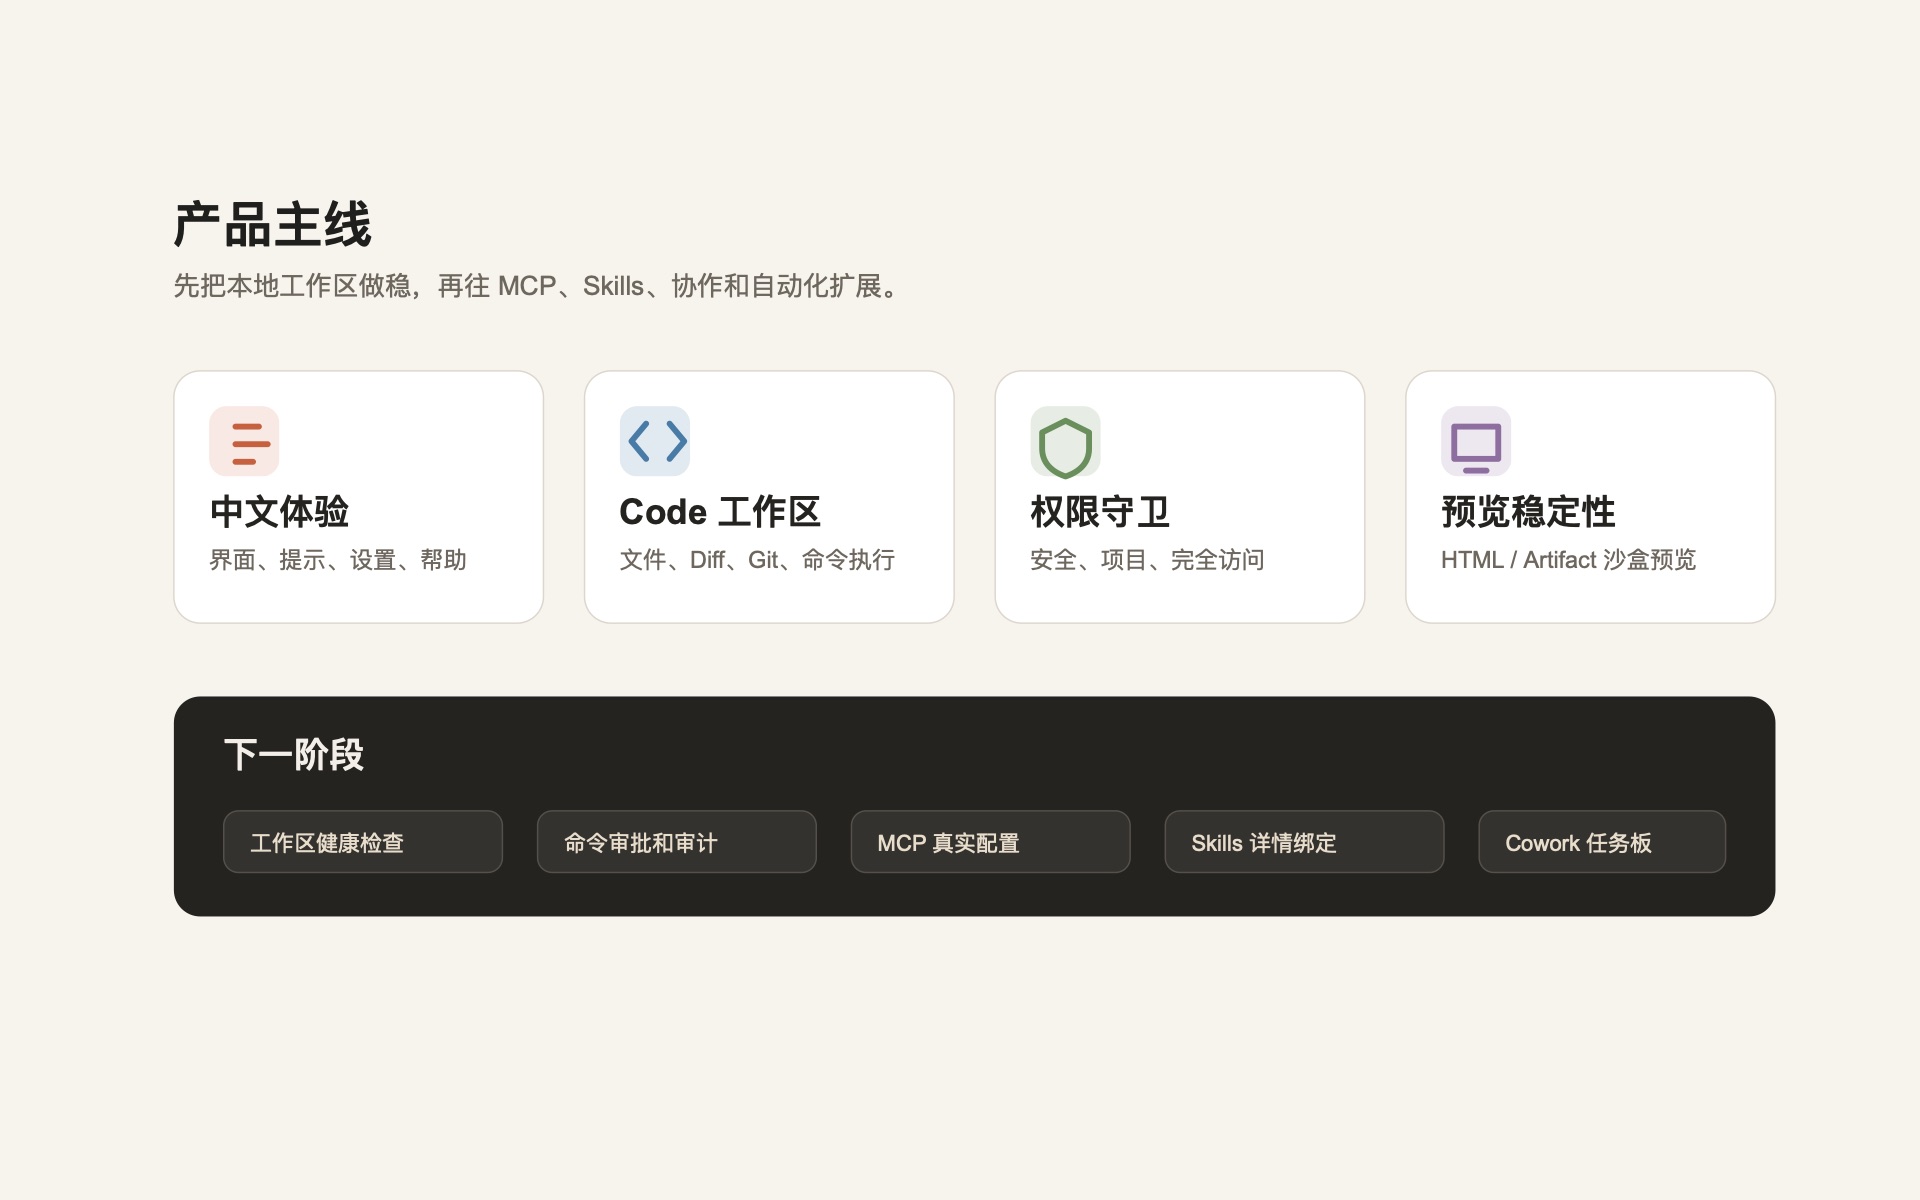
Task: Click the 下一阶段 section heading
Action: 294,755
